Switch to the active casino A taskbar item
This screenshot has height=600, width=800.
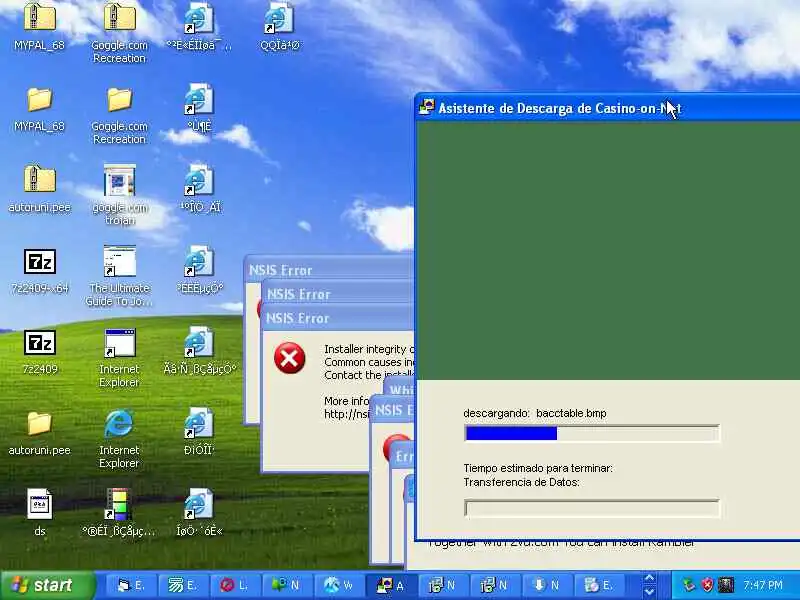[392, 585]
